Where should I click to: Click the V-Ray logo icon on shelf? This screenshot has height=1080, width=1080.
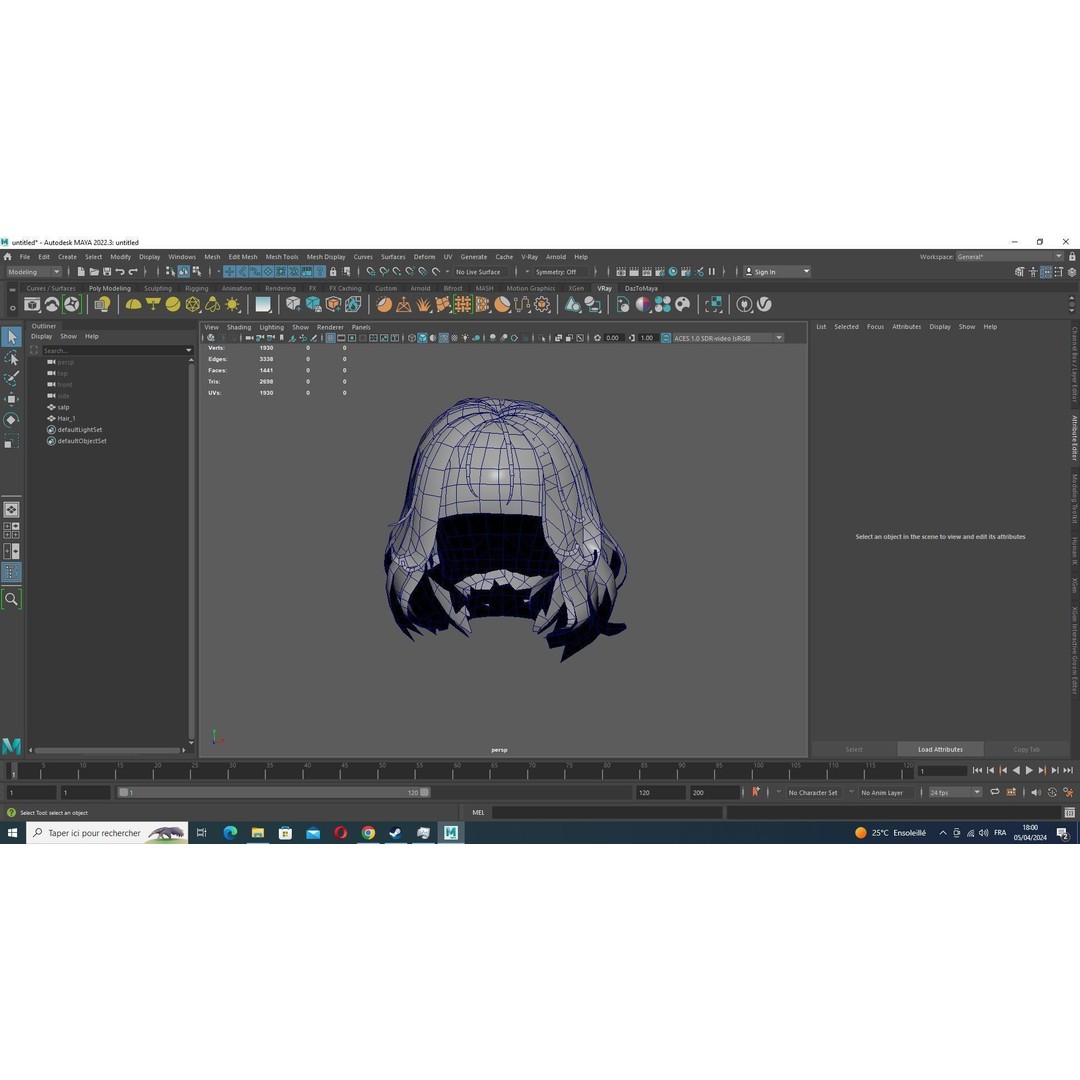click(764, 304)
